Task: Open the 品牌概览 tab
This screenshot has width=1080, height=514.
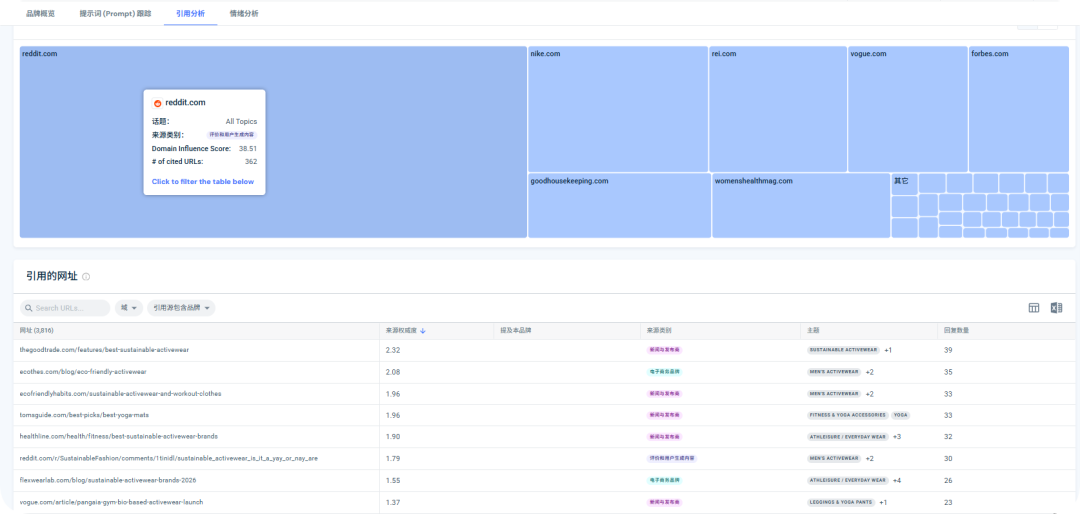Action: tap(41, 13)
